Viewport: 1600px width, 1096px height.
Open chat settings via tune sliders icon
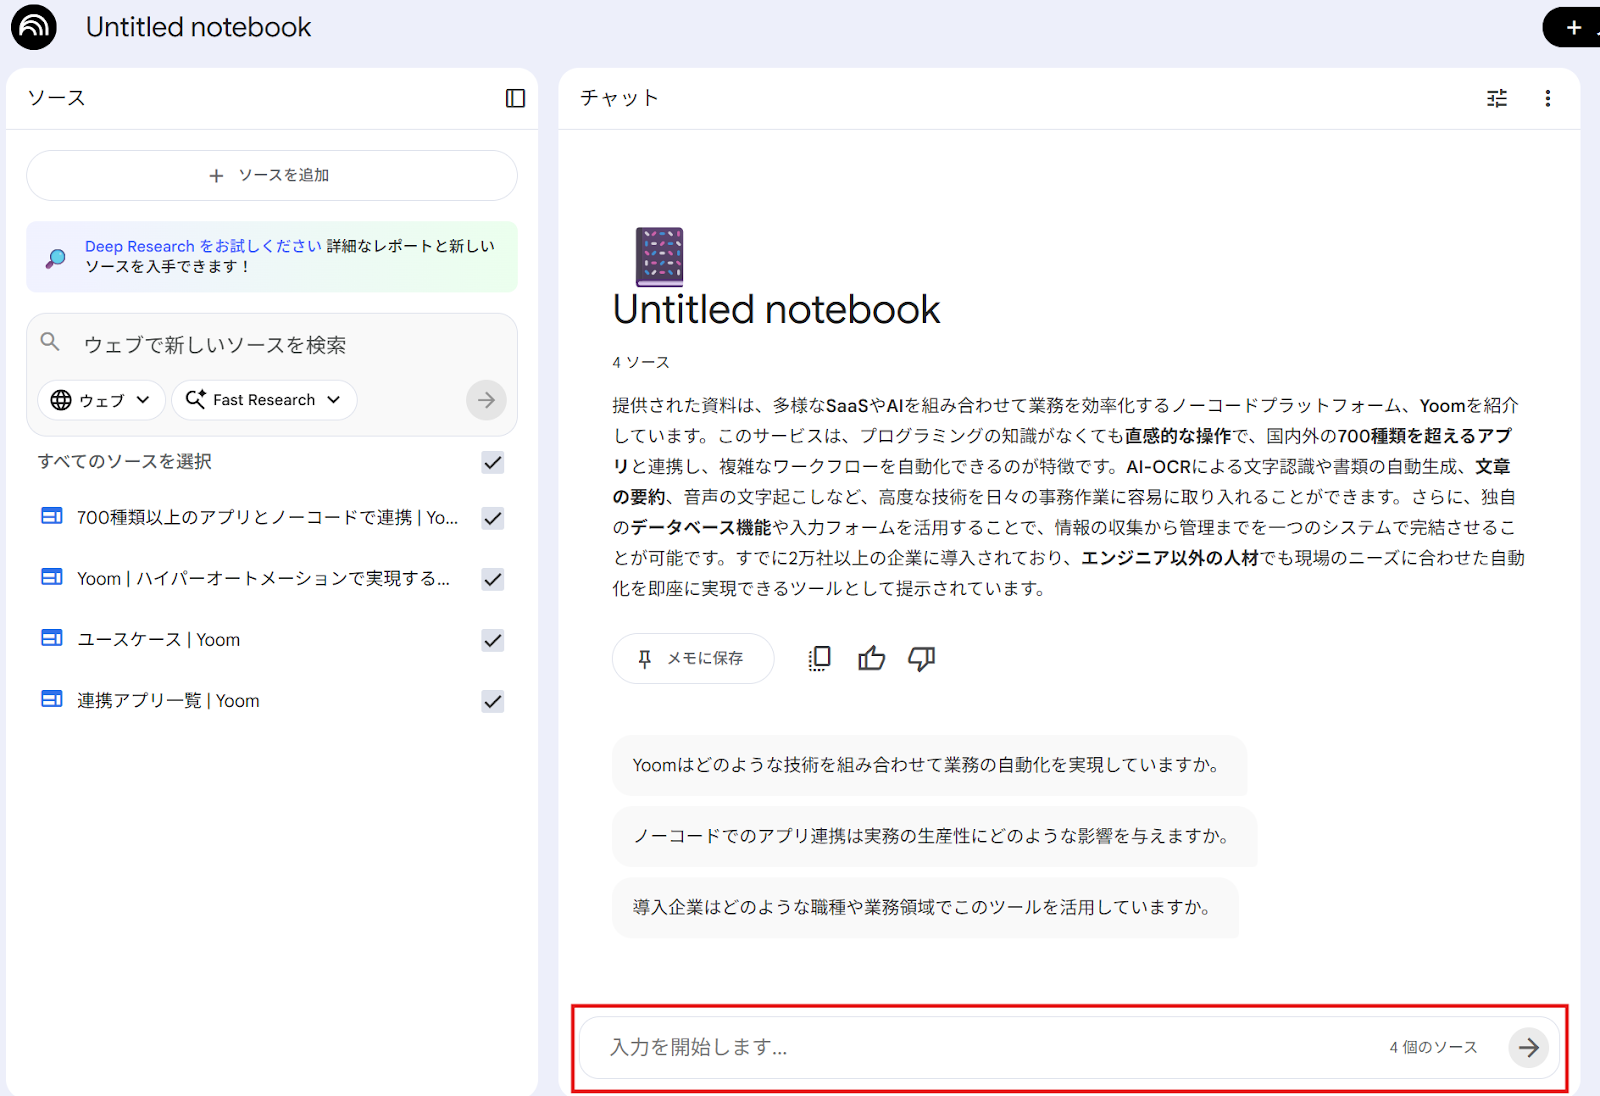[x=1496, y=98]
